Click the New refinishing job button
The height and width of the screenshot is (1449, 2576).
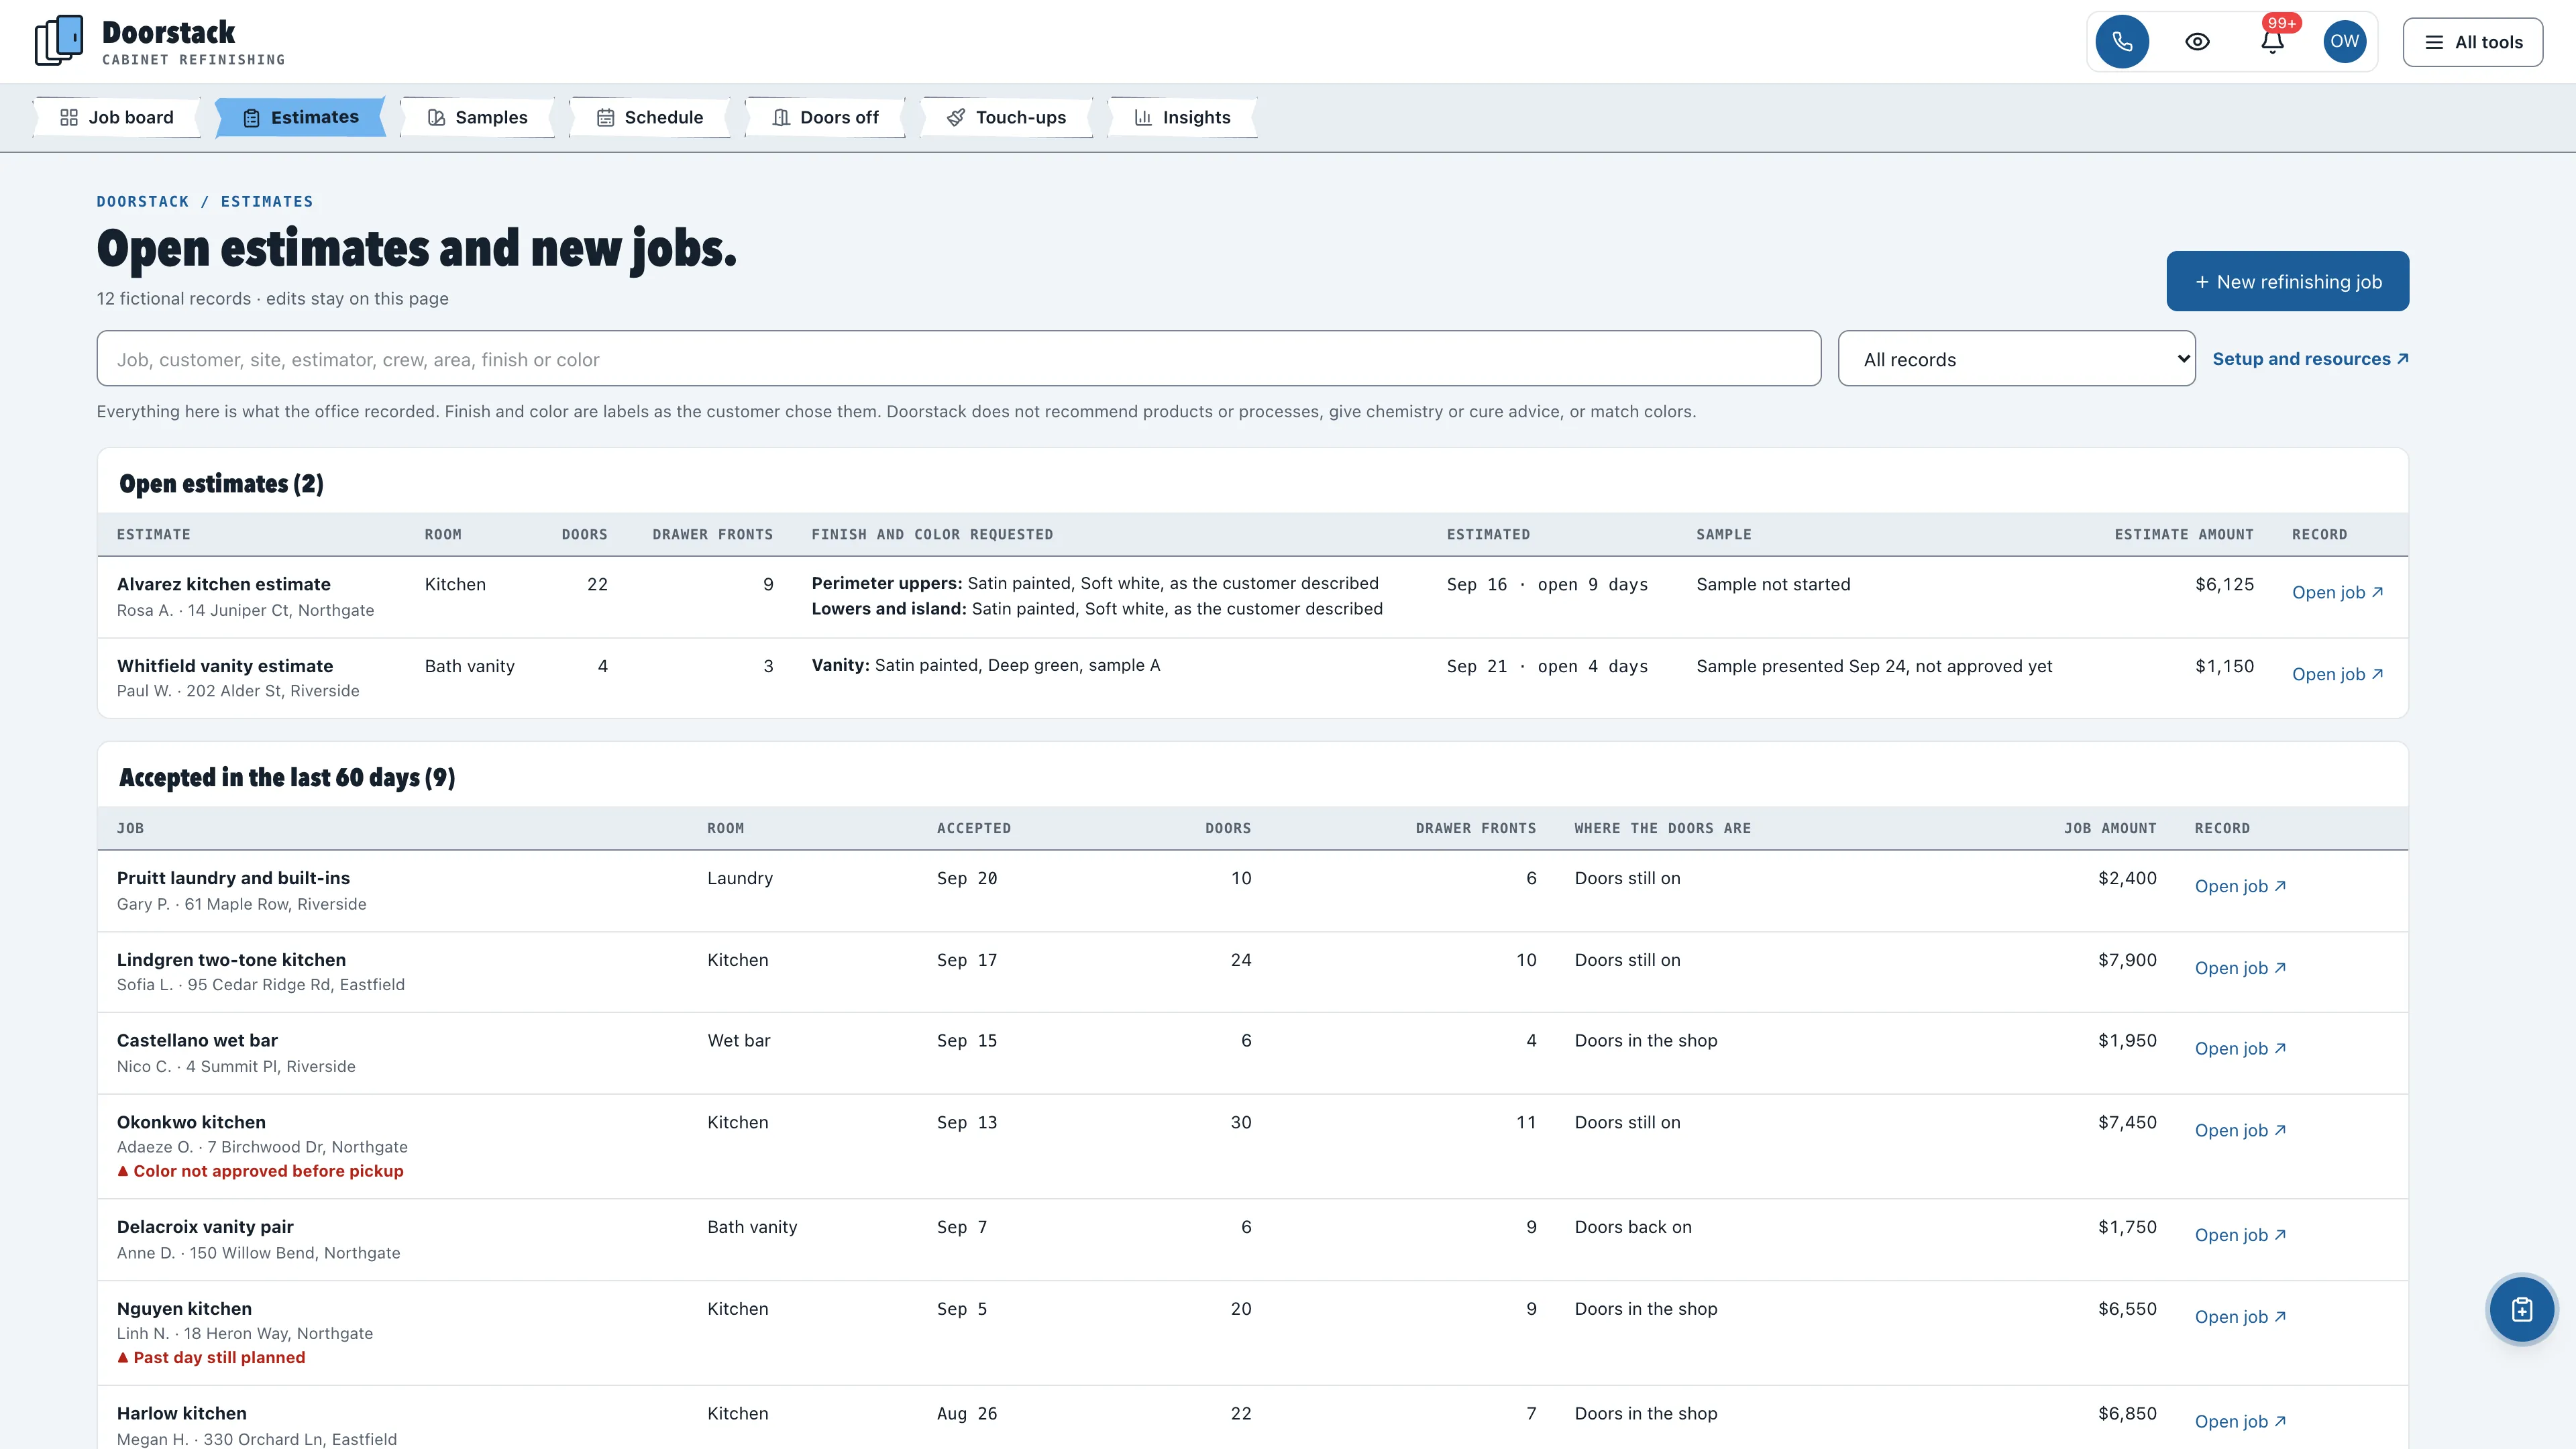point(2287,281)
